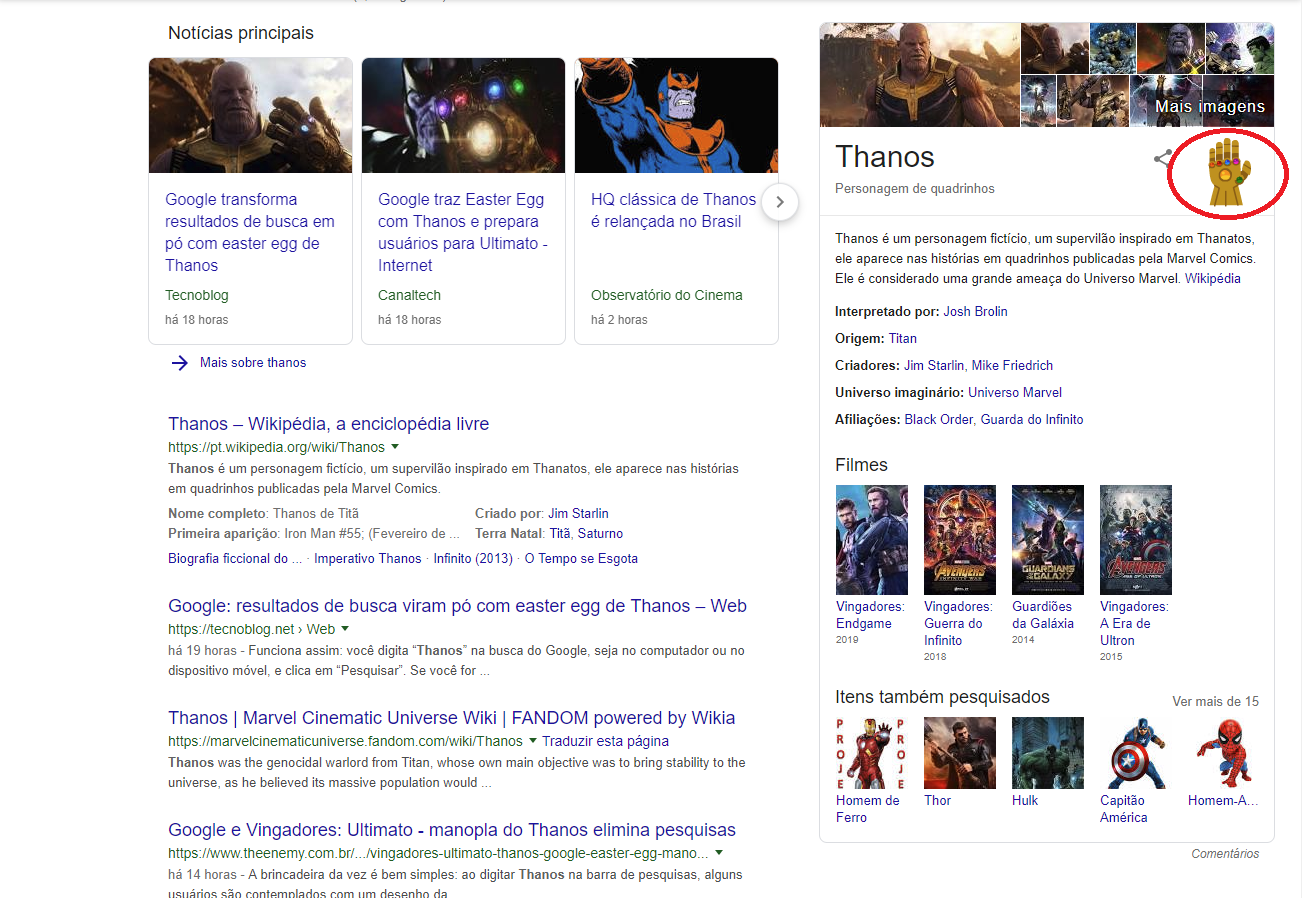Click Traduzir esta página link
The height and width of the screenshot is (898, 1302).
point(605,741)
